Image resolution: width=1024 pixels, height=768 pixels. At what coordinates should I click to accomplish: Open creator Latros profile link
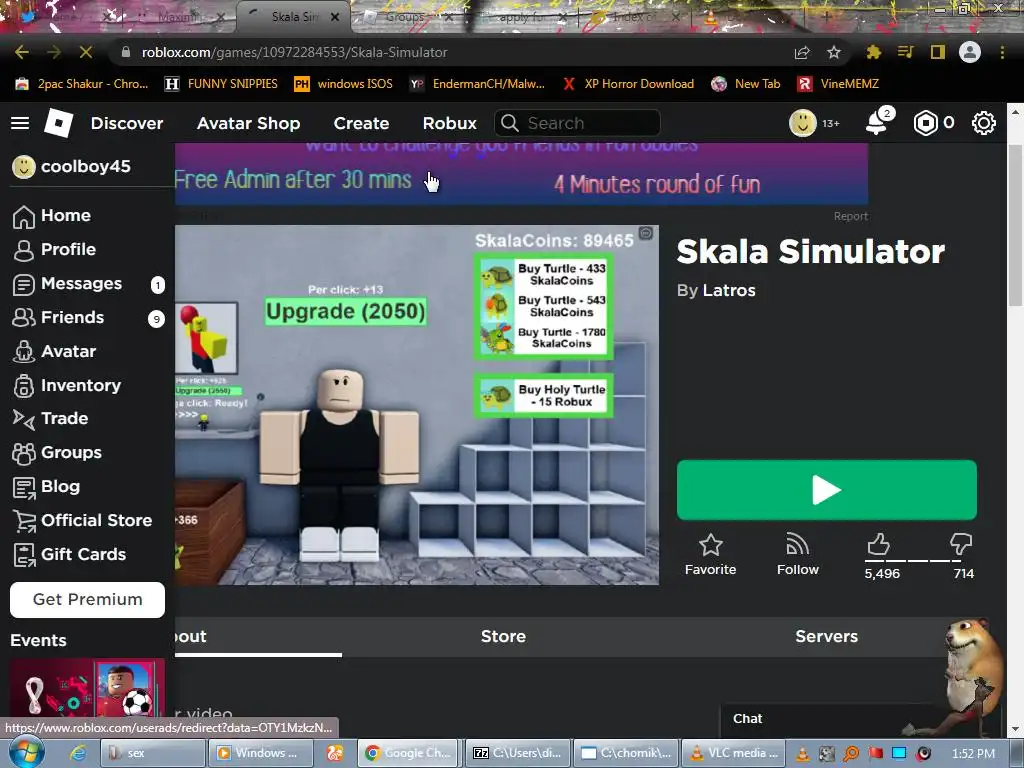click(729, 291)
